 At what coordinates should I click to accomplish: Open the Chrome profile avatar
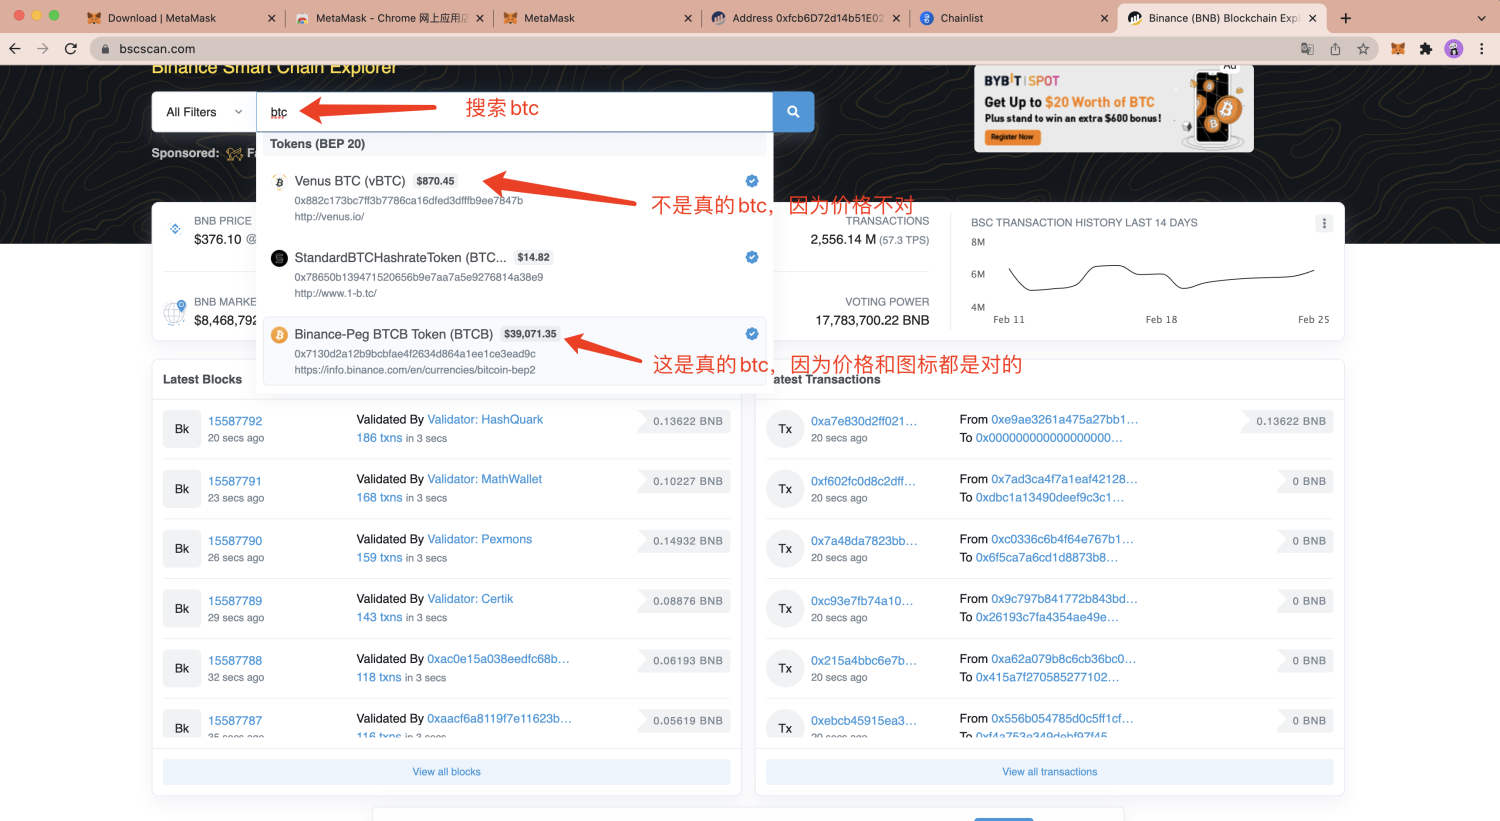coord(1454,49)
